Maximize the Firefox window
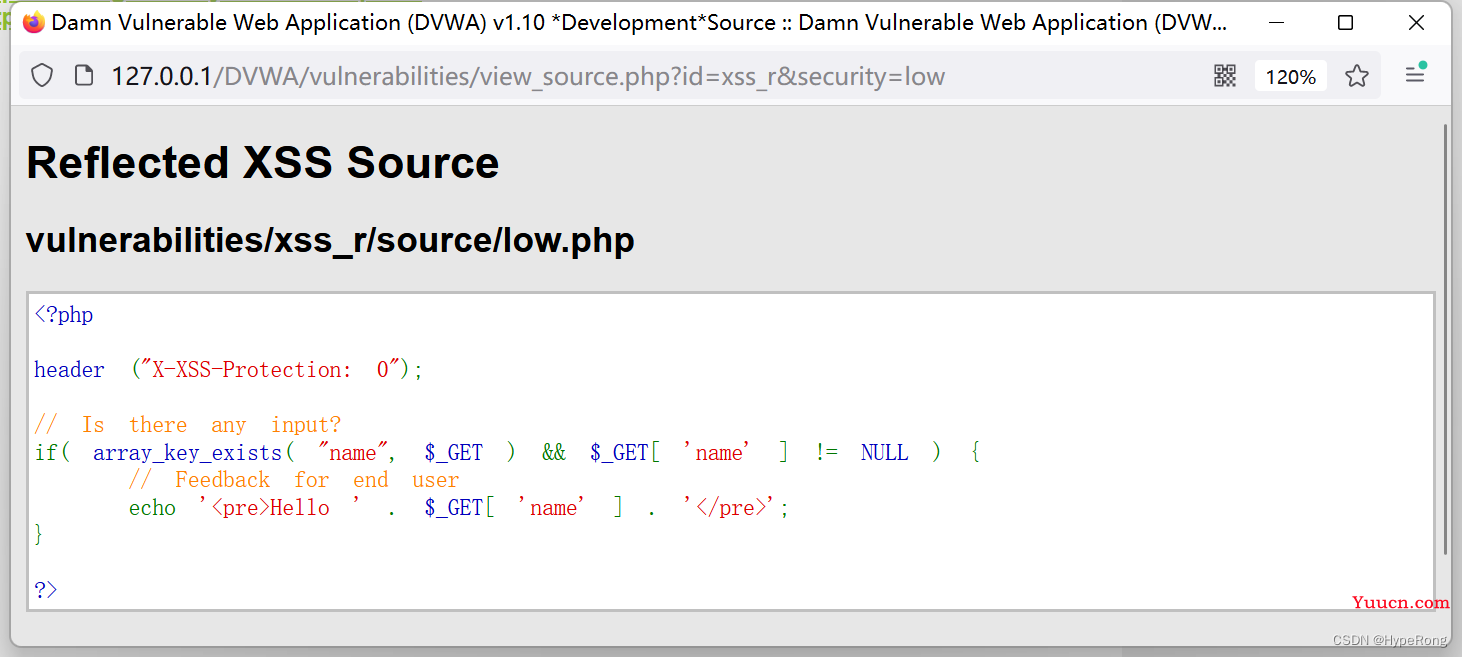Viewport: 1462px width, 657px height. point(1345,23)
